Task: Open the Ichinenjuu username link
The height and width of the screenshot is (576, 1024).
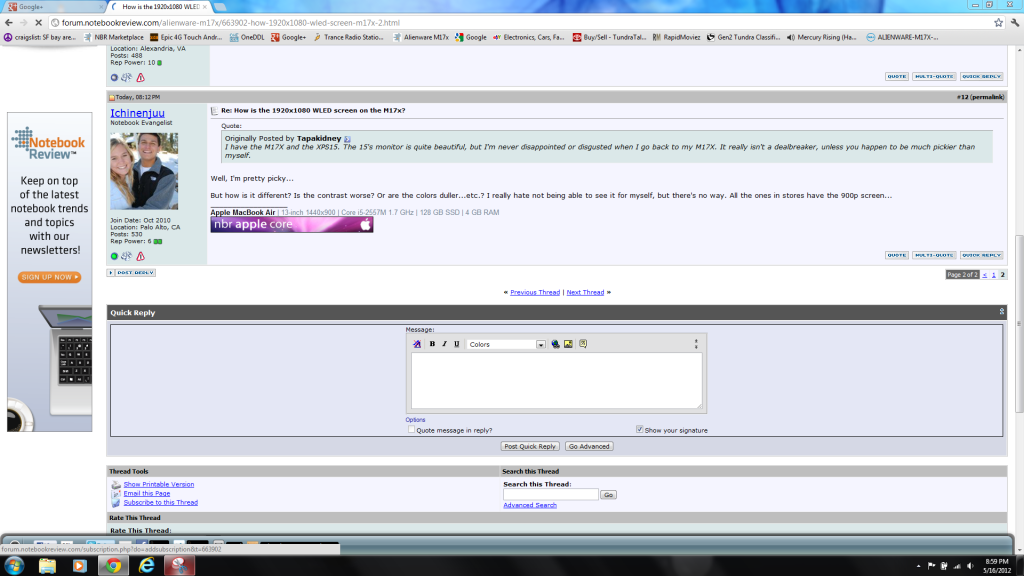Action: coord(137,113)
